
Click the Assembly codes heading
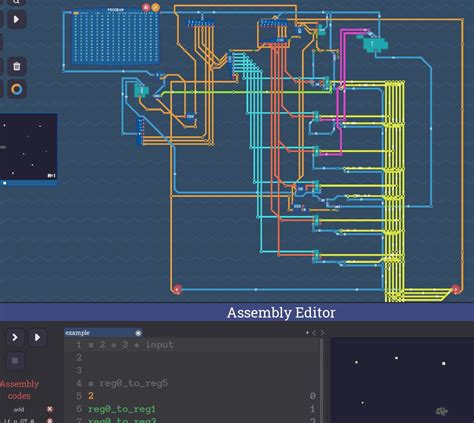[19, 390]
